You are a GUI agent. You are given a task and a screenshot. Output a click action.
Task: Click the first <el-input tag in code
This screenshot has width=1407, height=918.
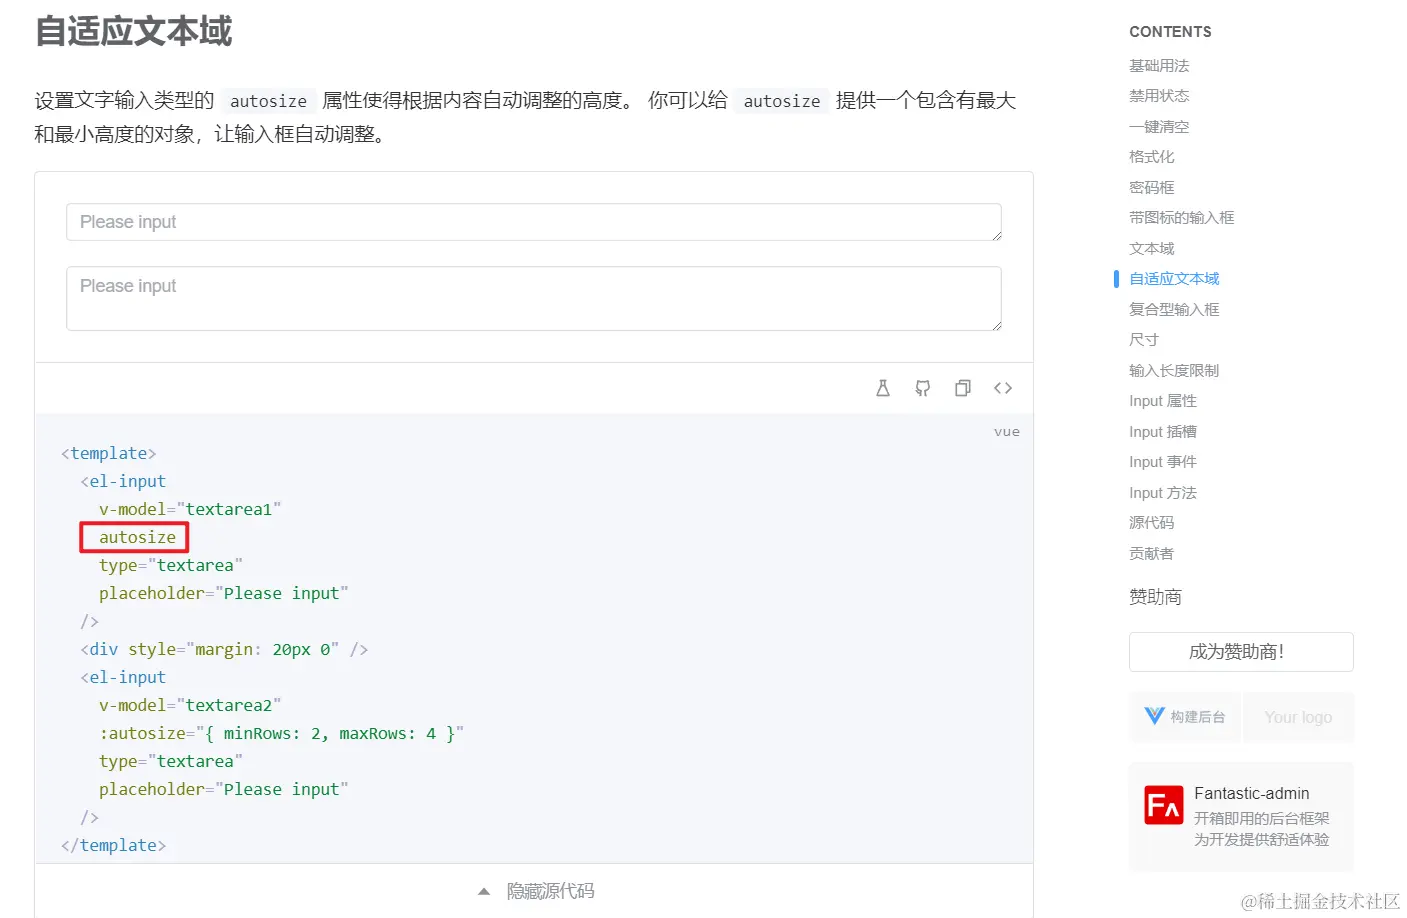123,481
